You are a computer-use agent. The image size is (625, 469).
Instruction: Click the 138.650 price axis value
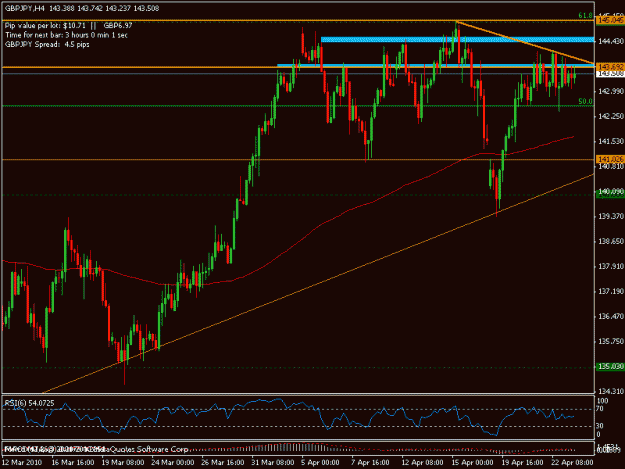[x=610, y=241]
